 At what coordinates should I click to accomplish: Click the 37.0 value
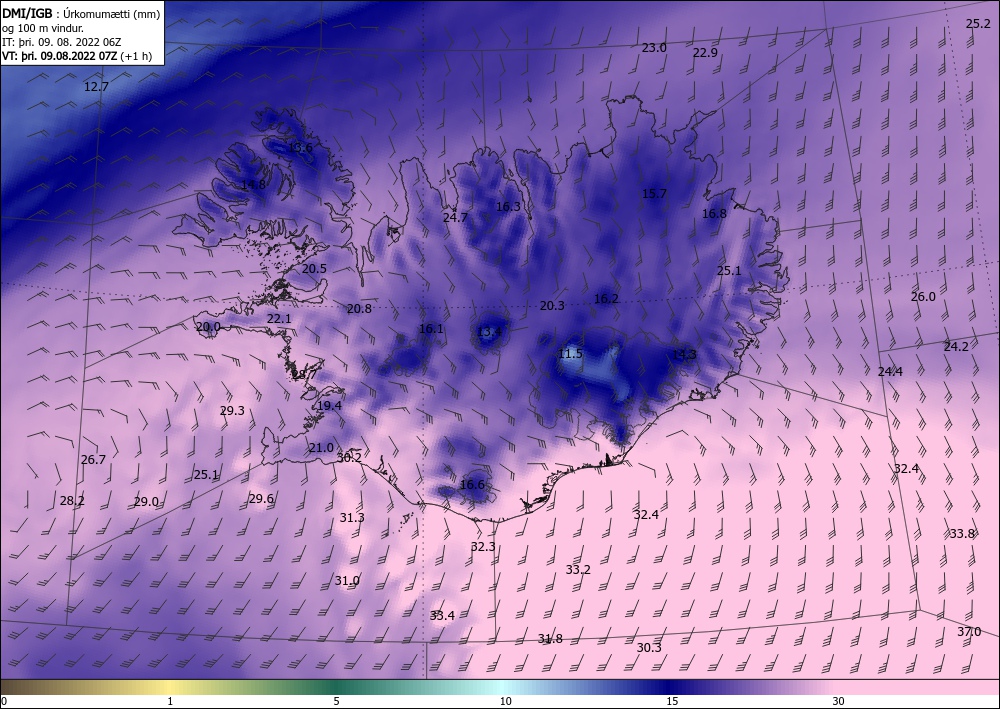(x=969, y=632)
